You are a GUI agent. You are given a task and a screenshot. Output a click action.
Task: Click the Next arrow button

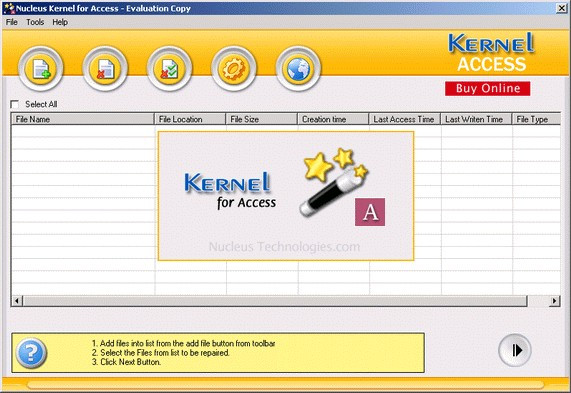tap(515, 350)
